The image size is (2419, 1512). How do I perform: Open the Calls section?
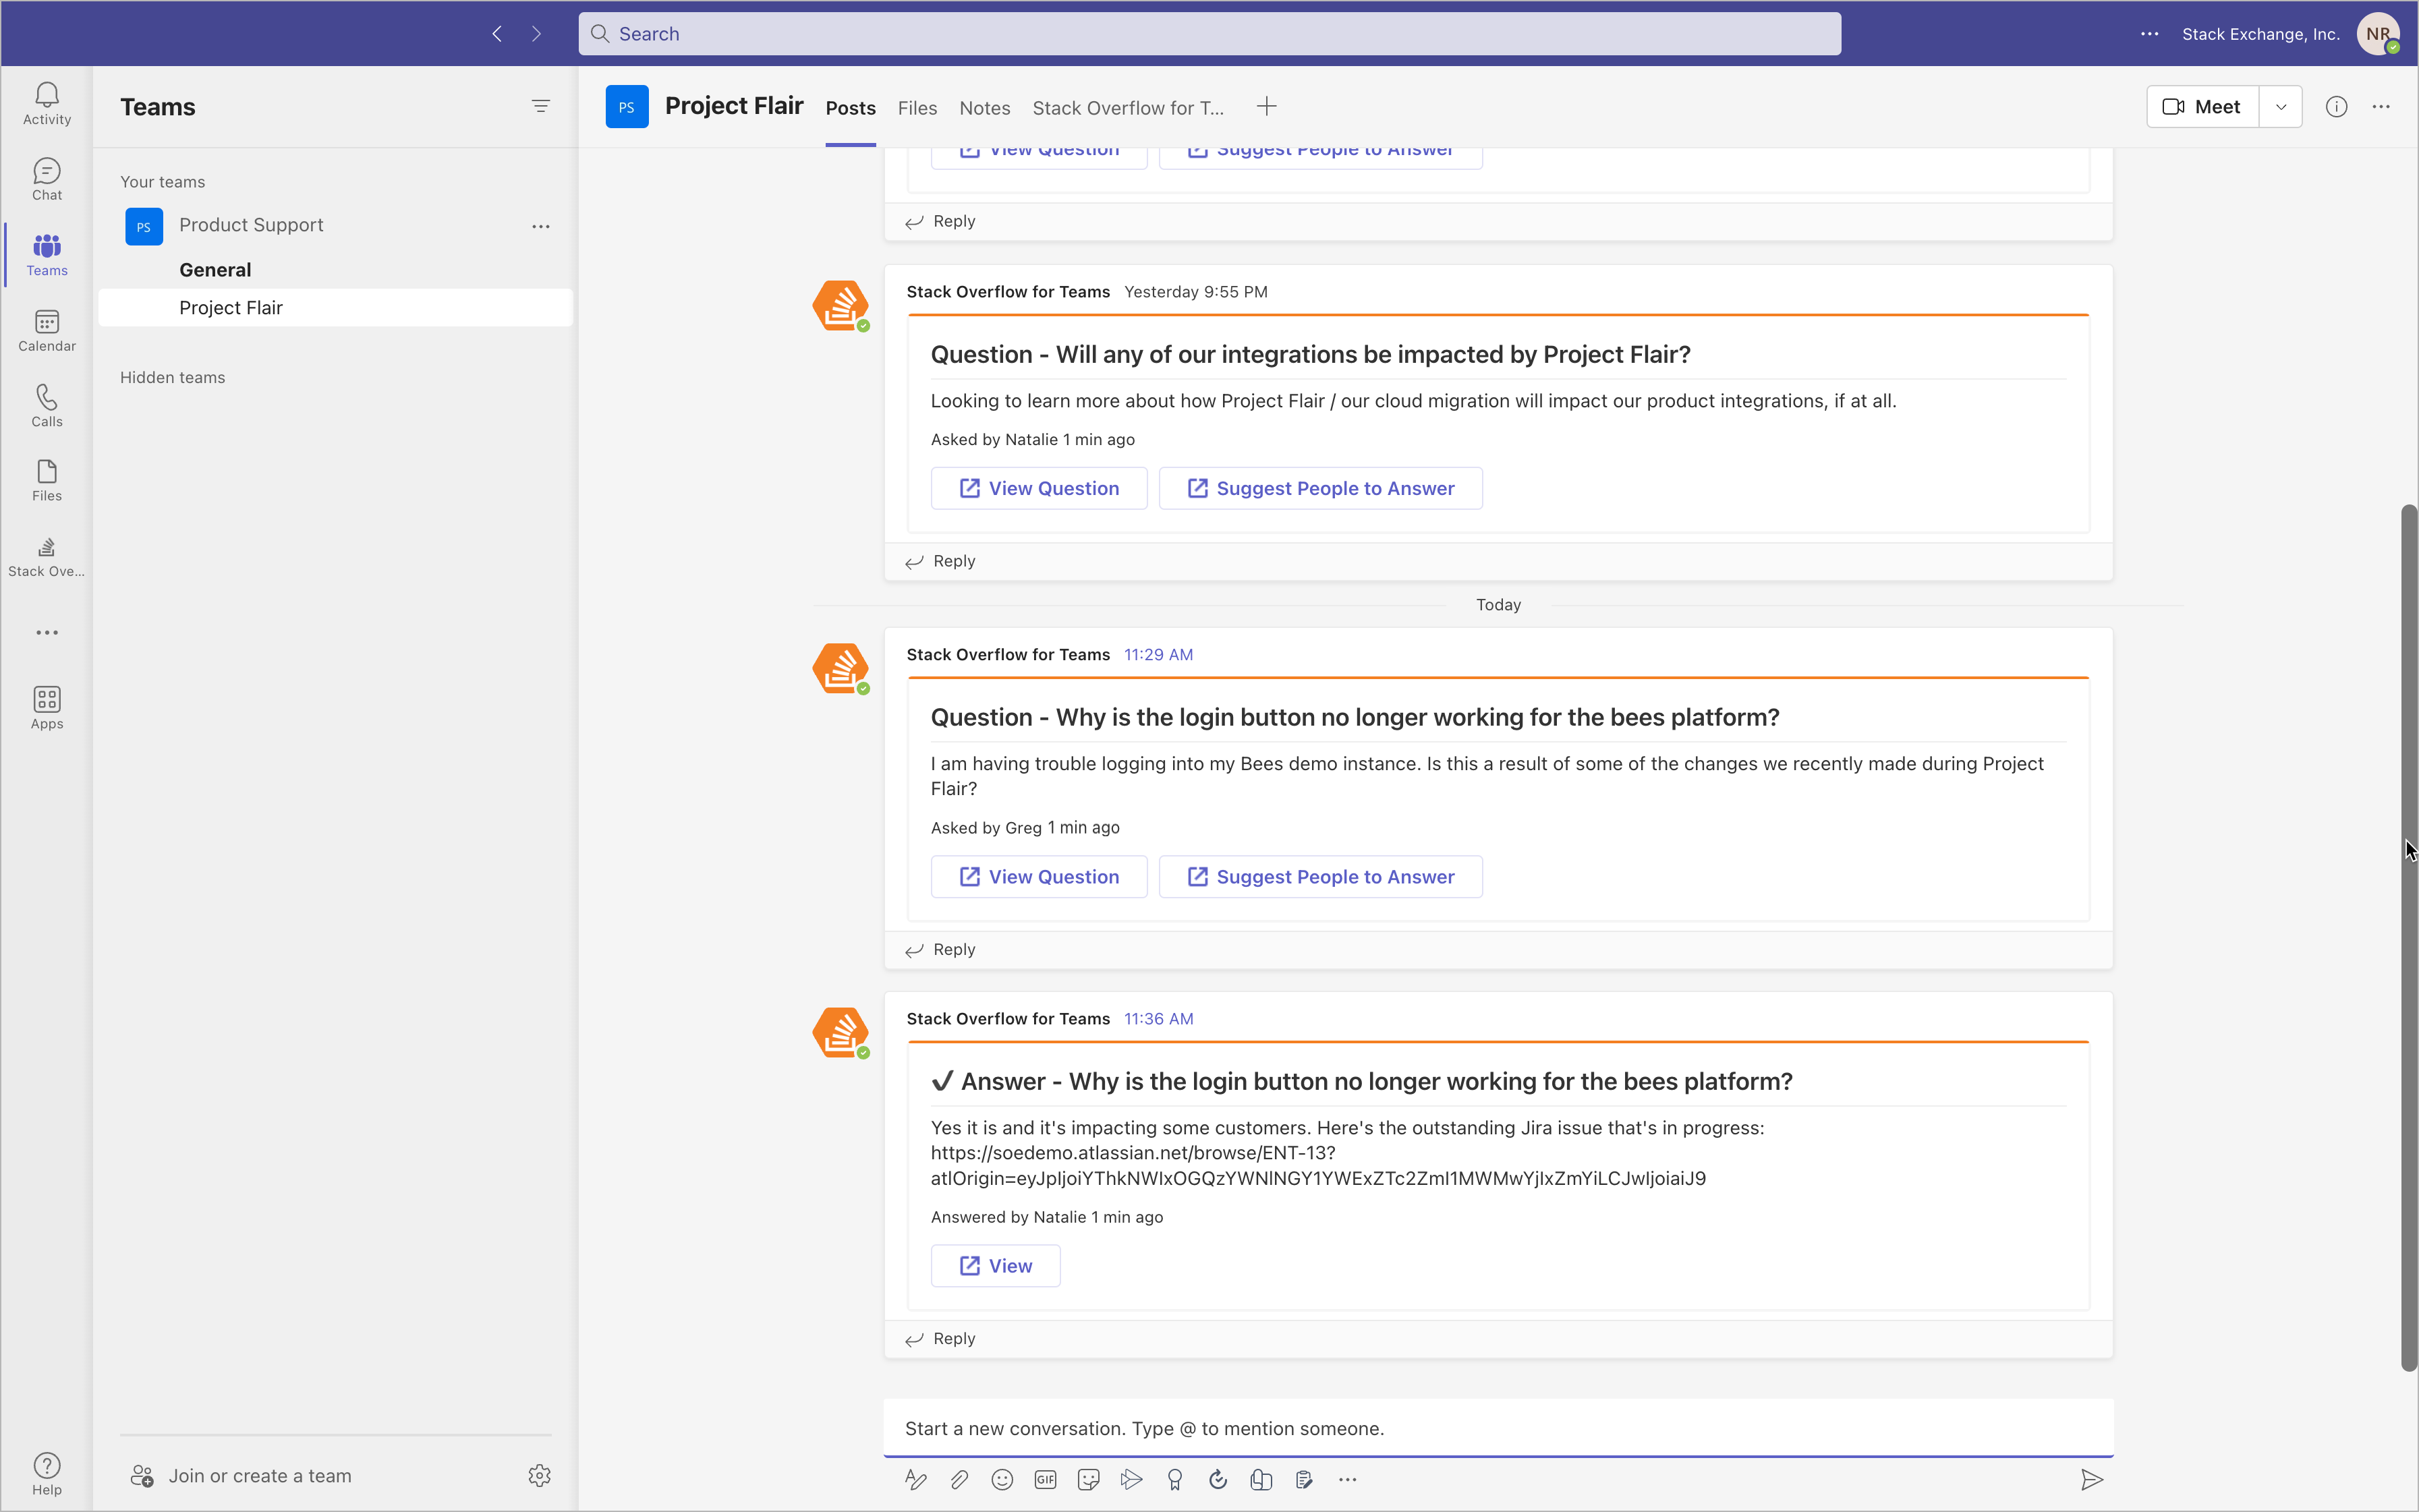click(47, 406)
